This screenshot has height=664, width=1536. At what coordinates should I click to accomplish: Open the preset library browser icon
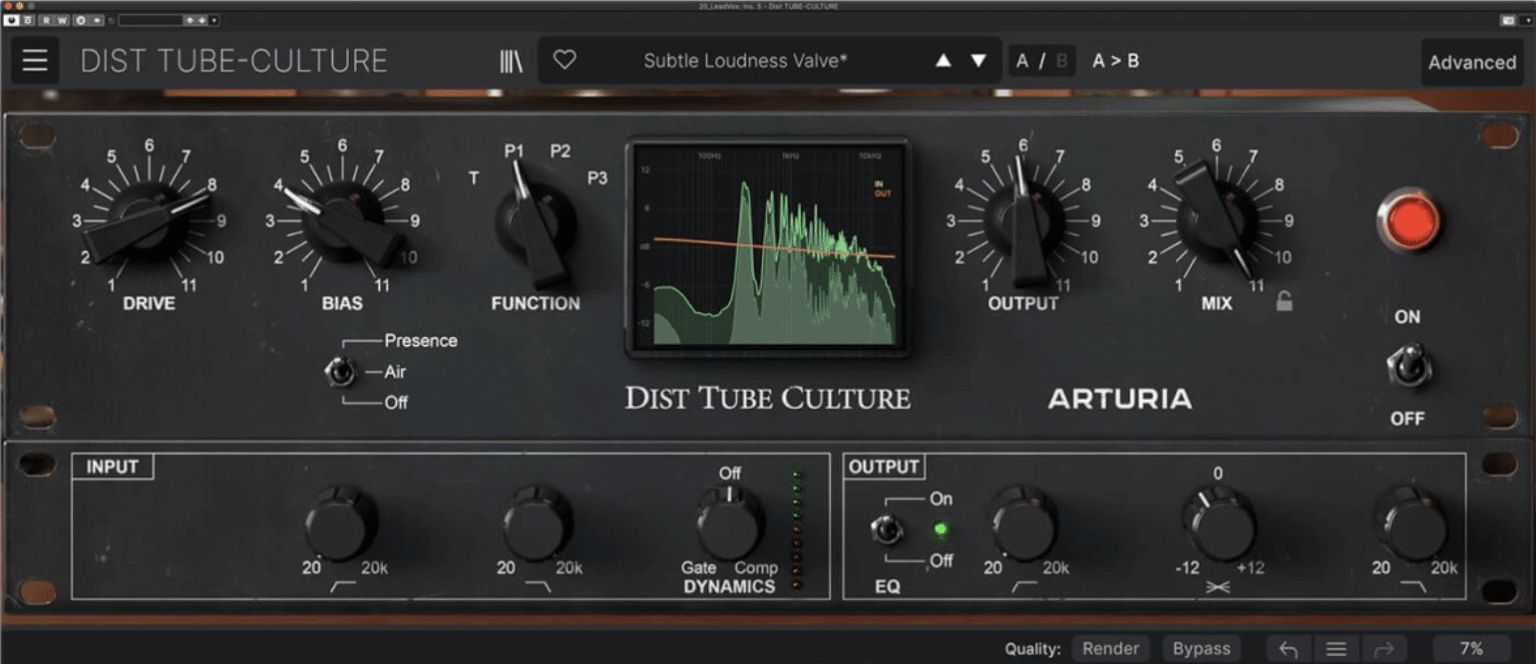[x=509, y=60]
